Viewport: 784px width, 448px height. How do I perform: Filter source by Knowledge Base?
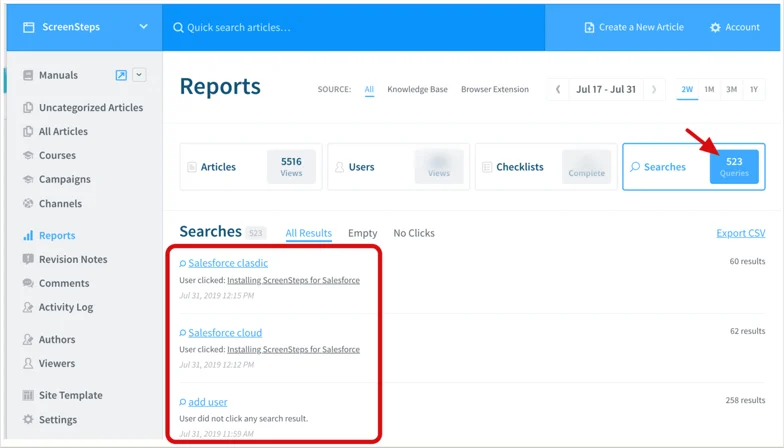pyautogui.click(x=417, y=90)
